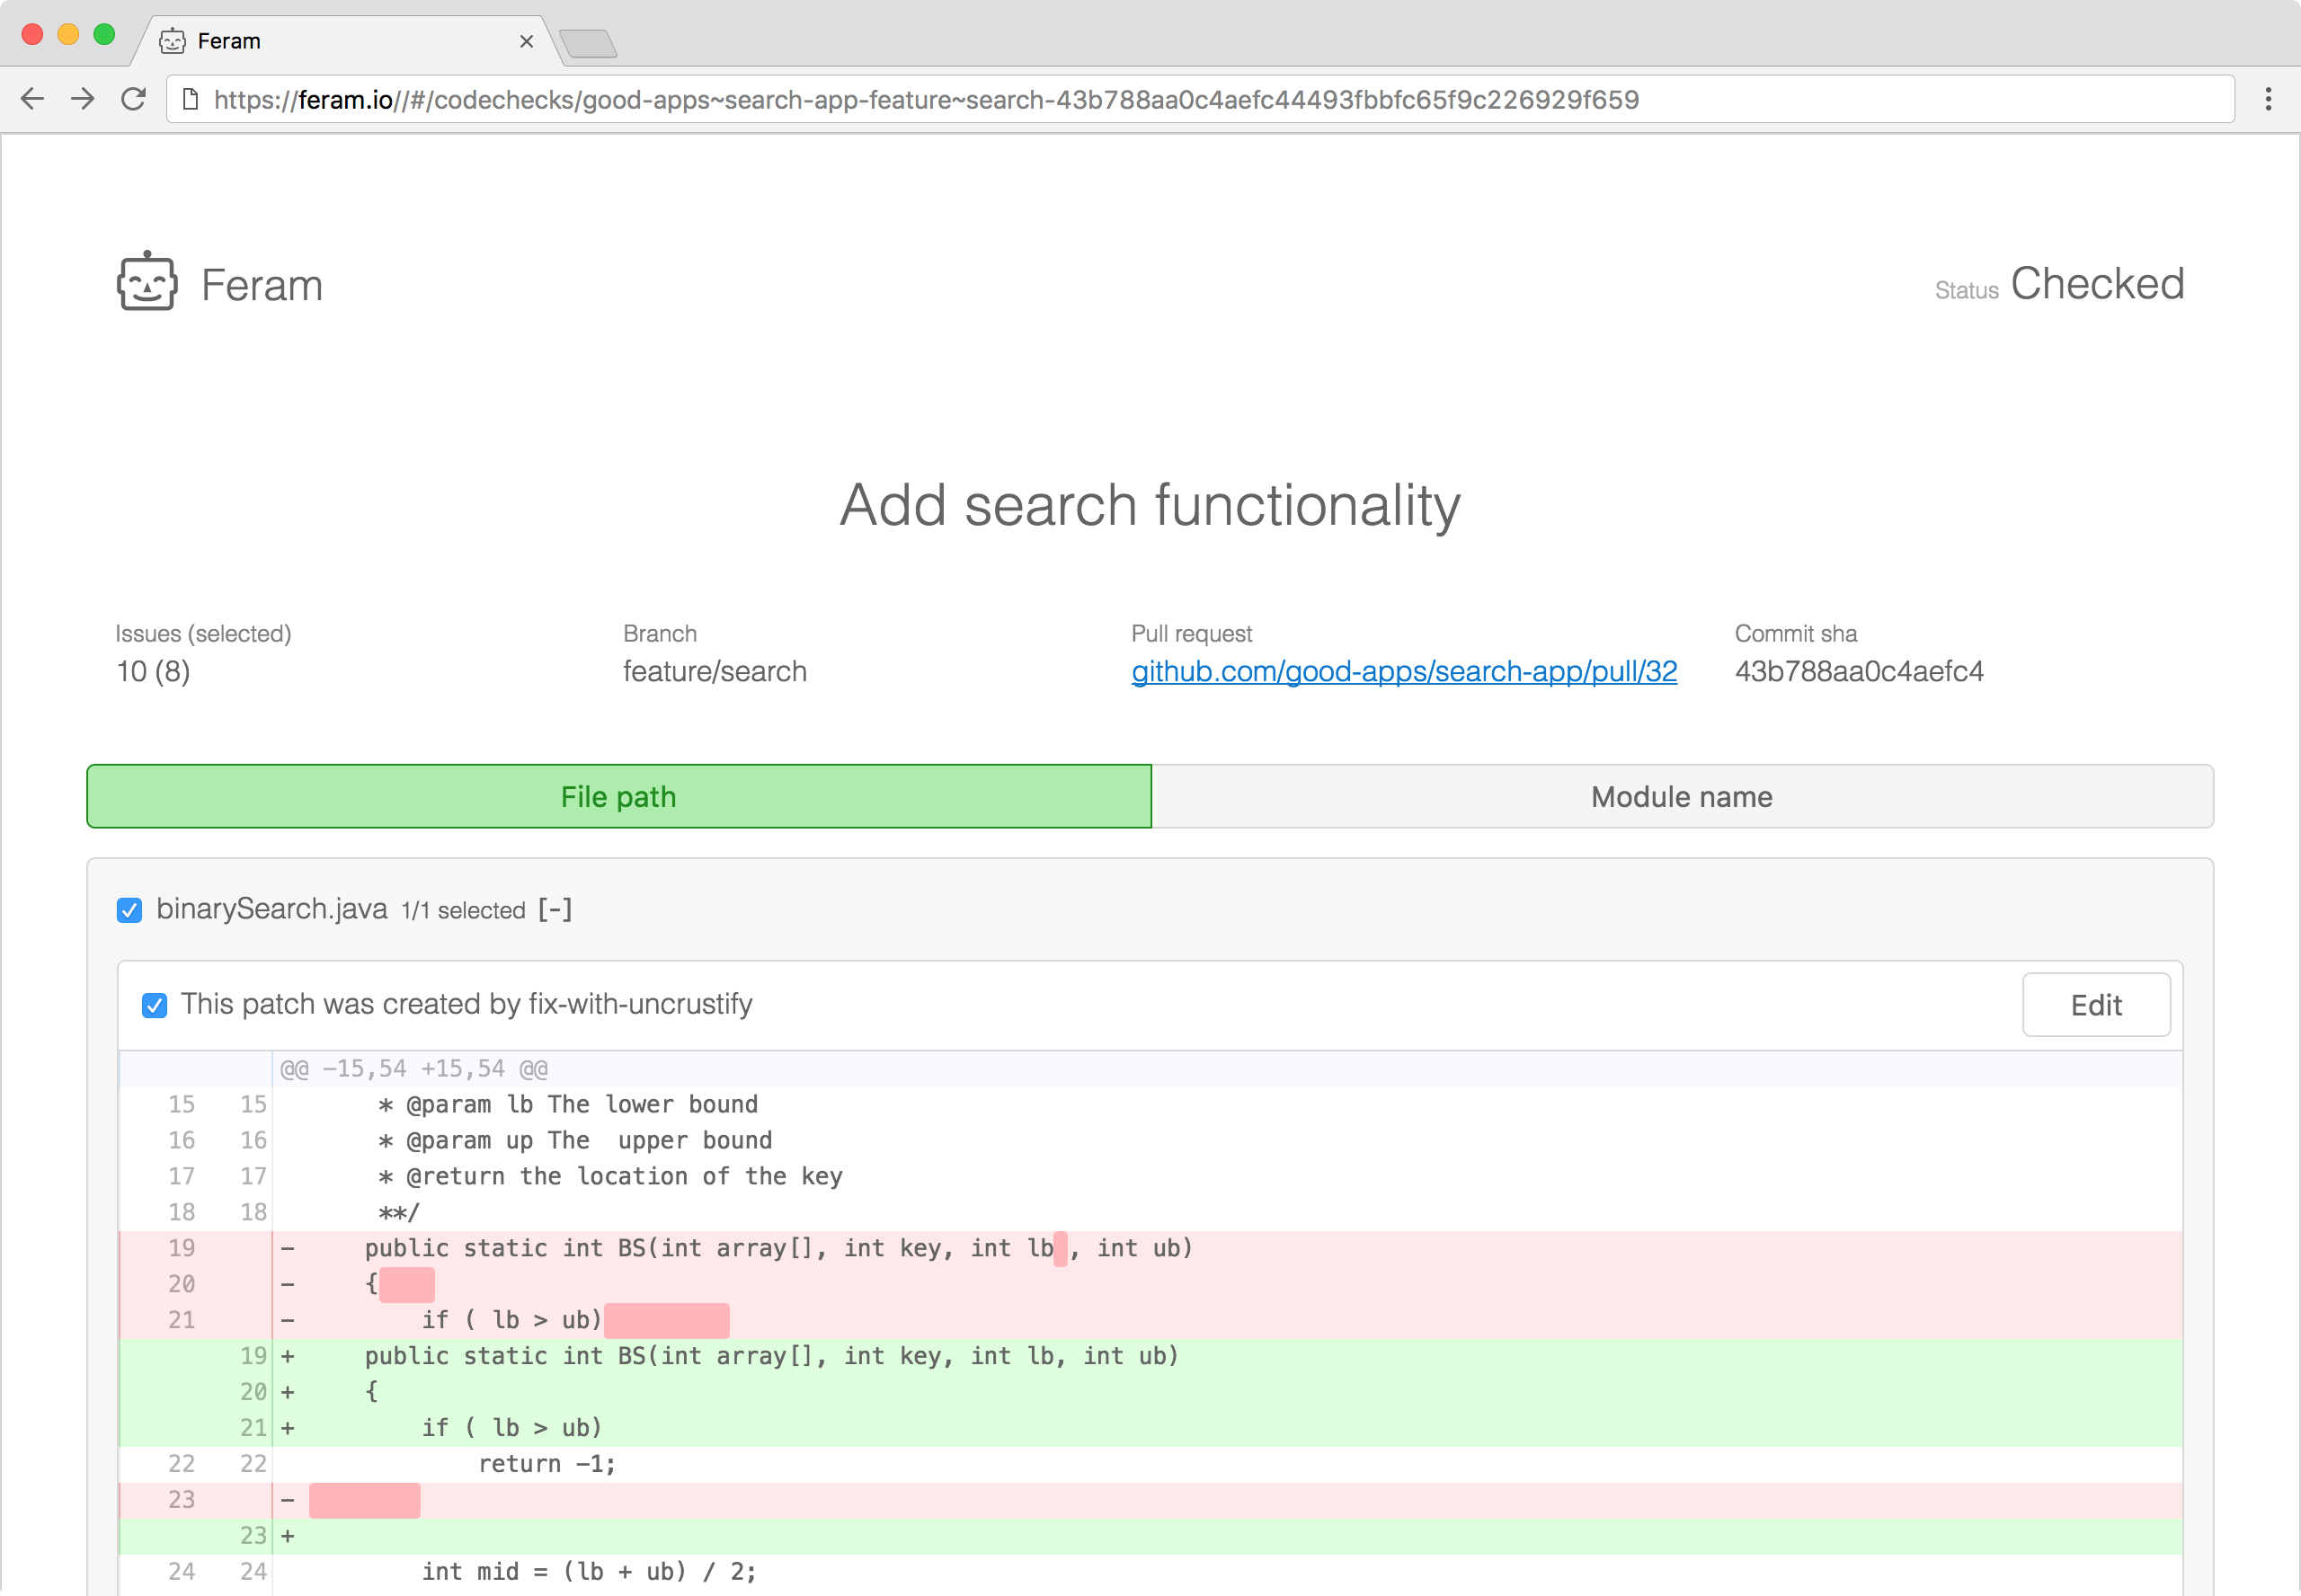Switch to the Module name tab
Image resolution: width=2301 pixels, height=1596 pixels.
pos(1682,796)
